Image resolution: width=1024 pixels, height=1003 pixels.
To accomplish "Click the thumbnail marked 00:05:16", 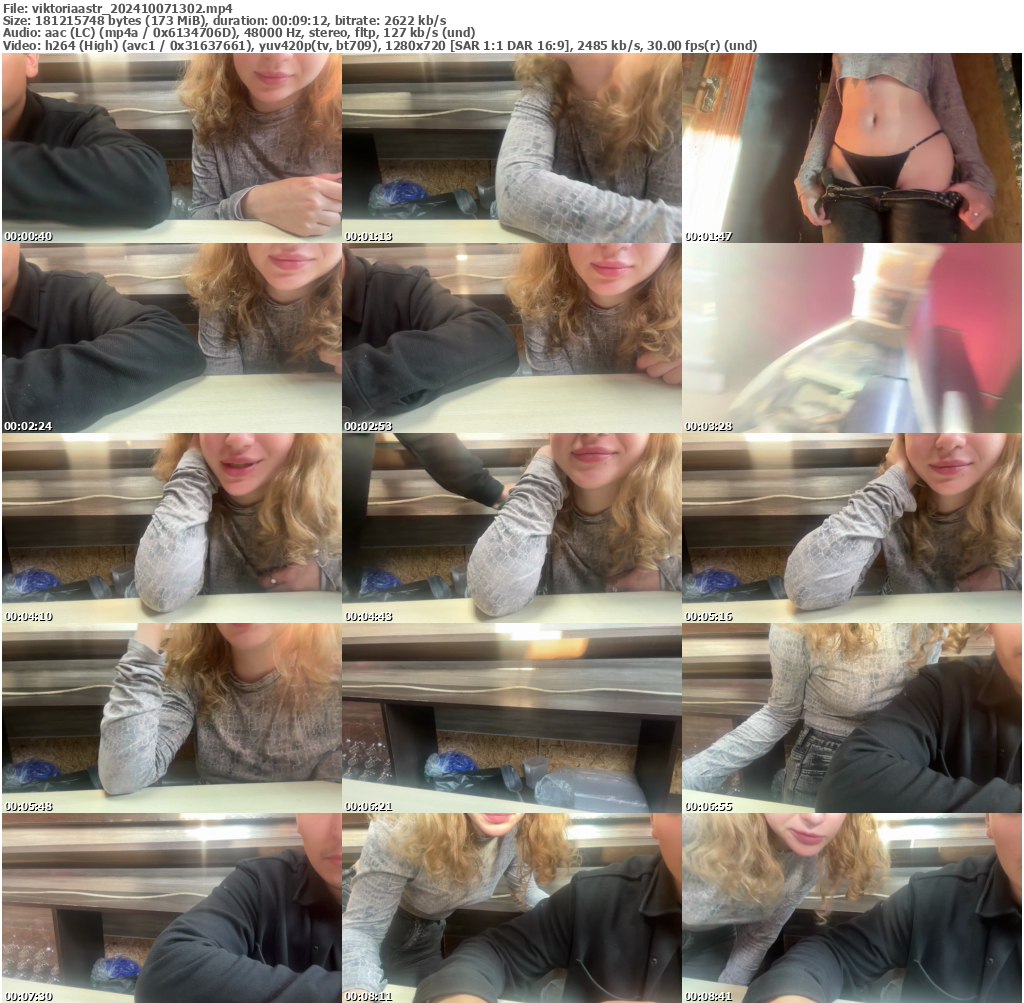I will pos(852,528).
